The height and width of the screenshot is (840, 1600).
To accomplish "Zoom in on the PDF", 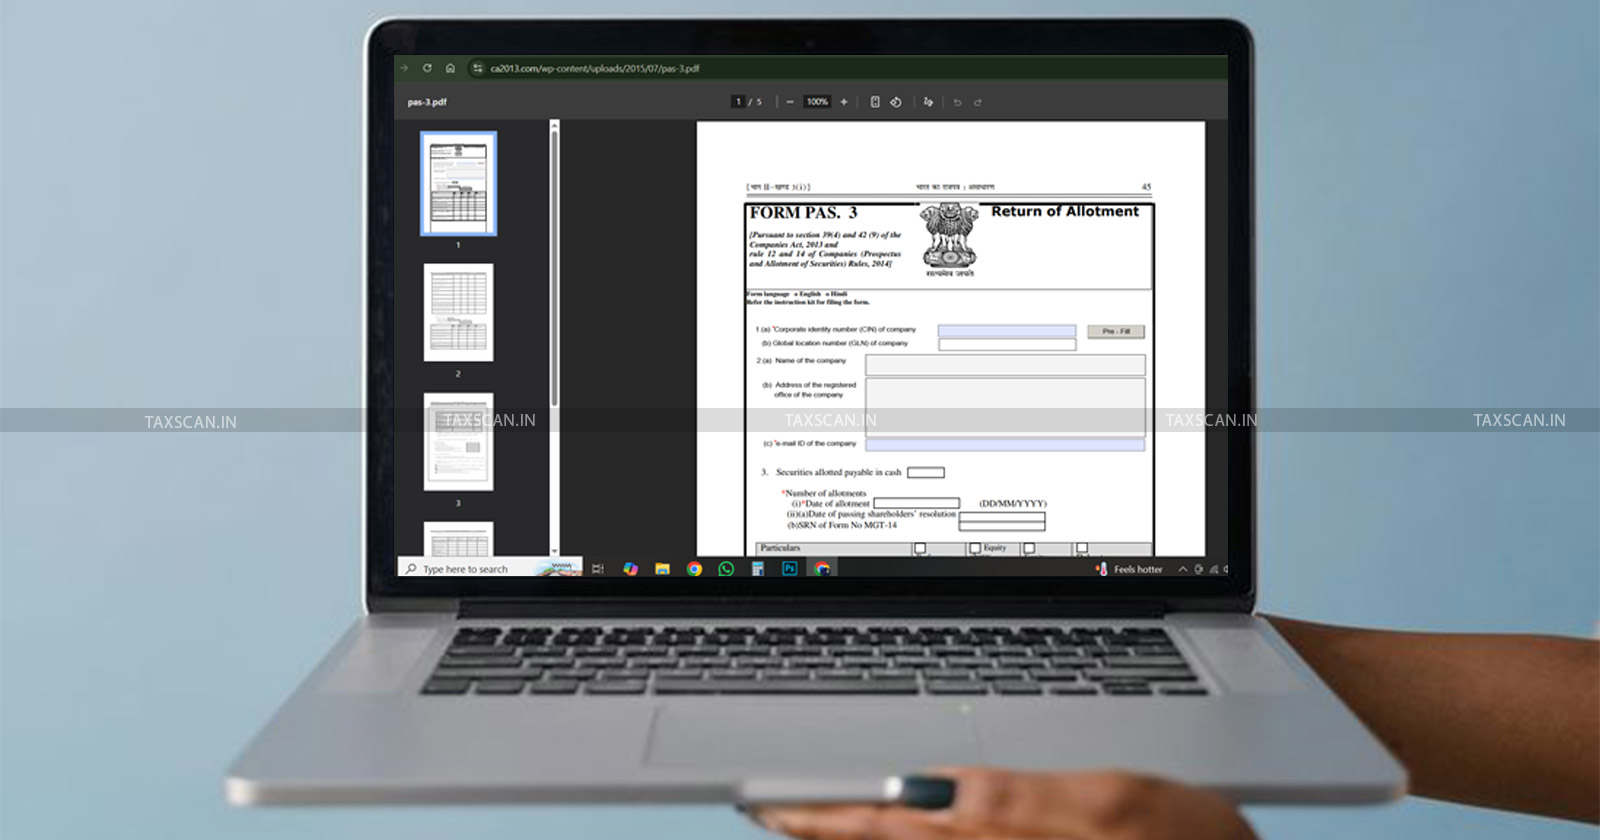I will click(x=844, y=102).
